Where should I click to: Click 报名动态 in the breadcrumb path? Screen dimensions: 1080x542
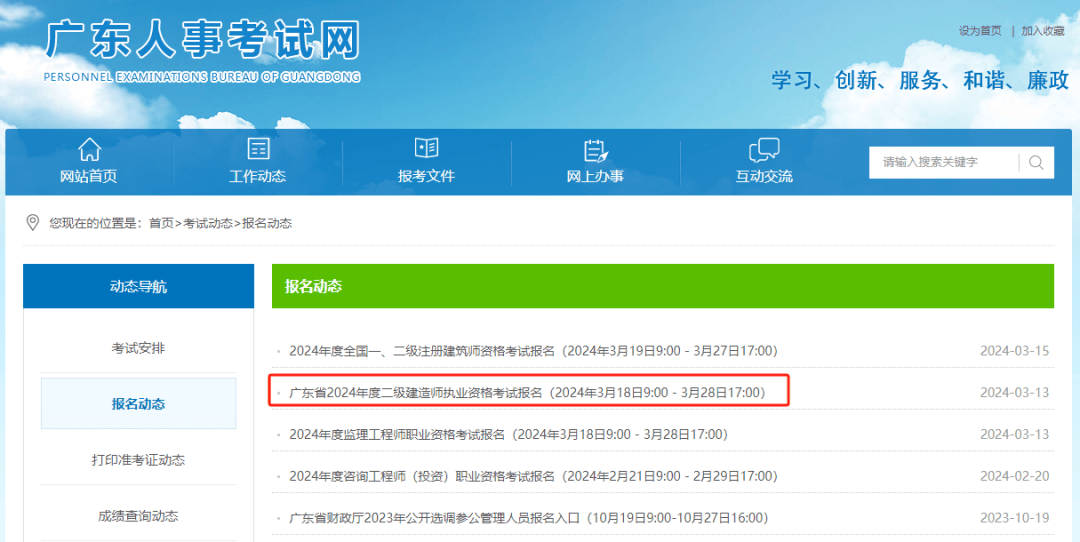(267, 223)
